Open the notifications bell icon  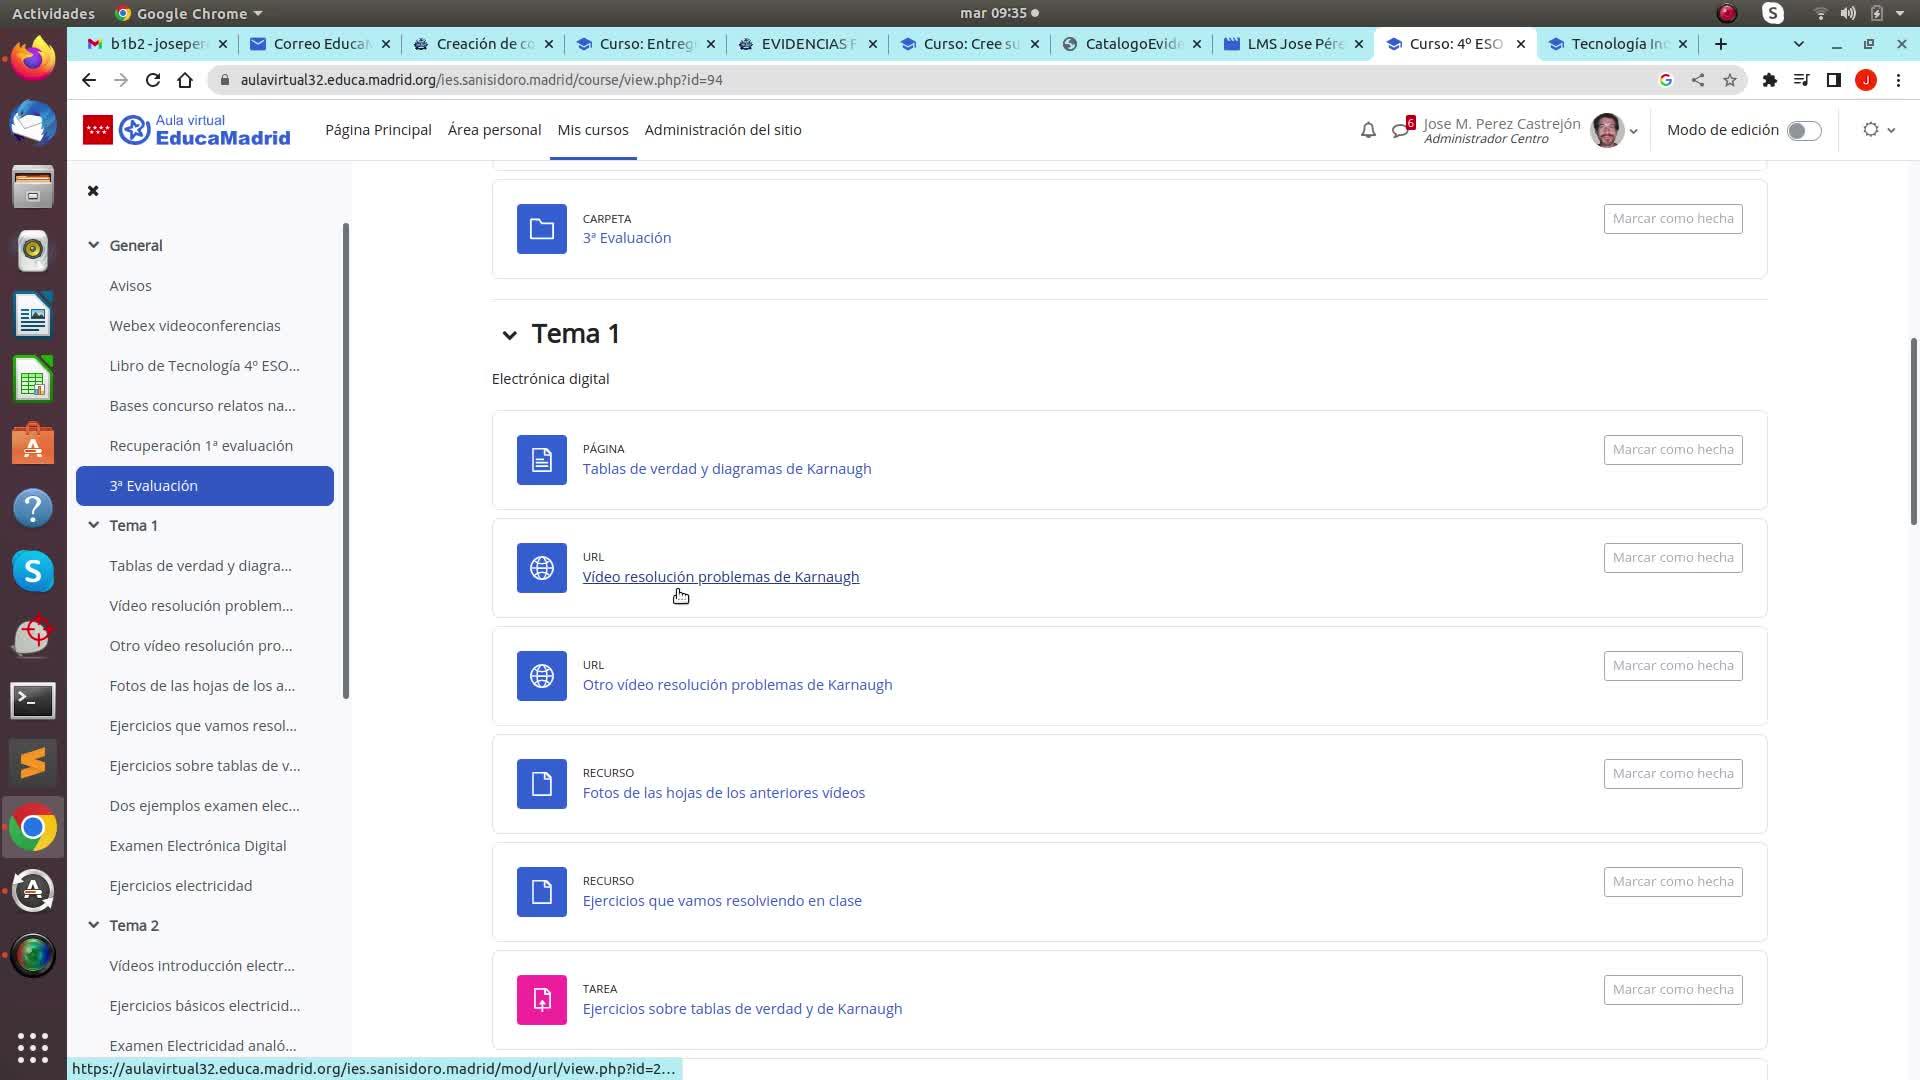pyautogui.click(x=1368, y=130)
